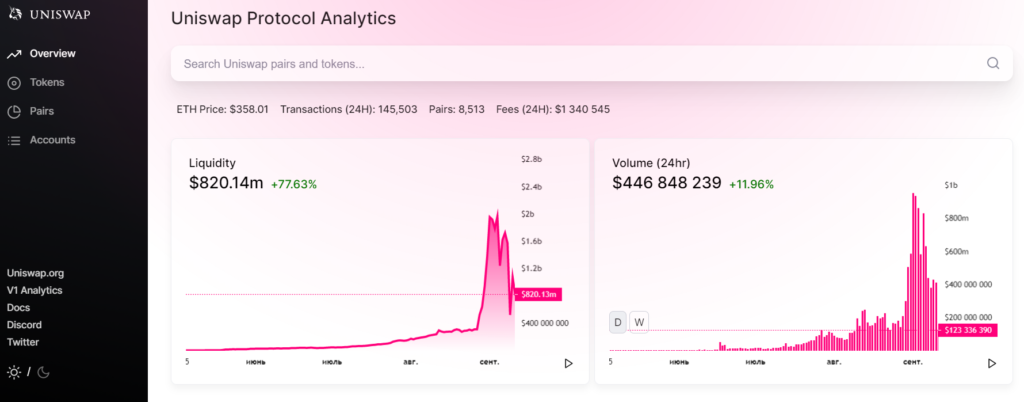
Task: Click the Fees (24H): $1 340 545 stat
Action: tap(553, 110)
